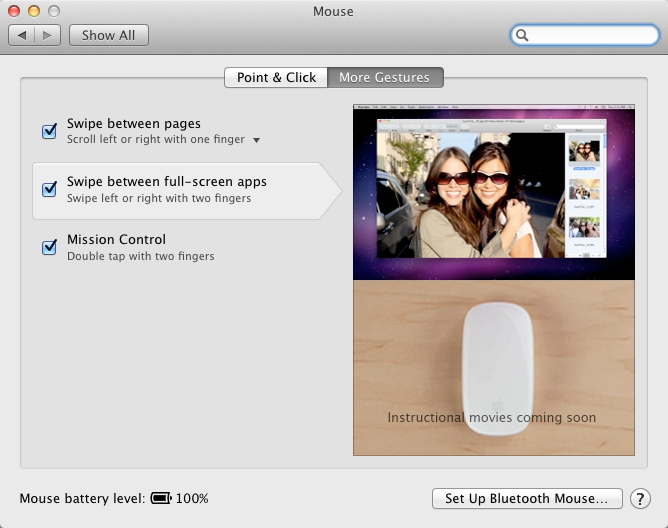Viewport: 668px width, 528px height.
Task: Click the white Magic Mouse image
Action: point(497,369)
